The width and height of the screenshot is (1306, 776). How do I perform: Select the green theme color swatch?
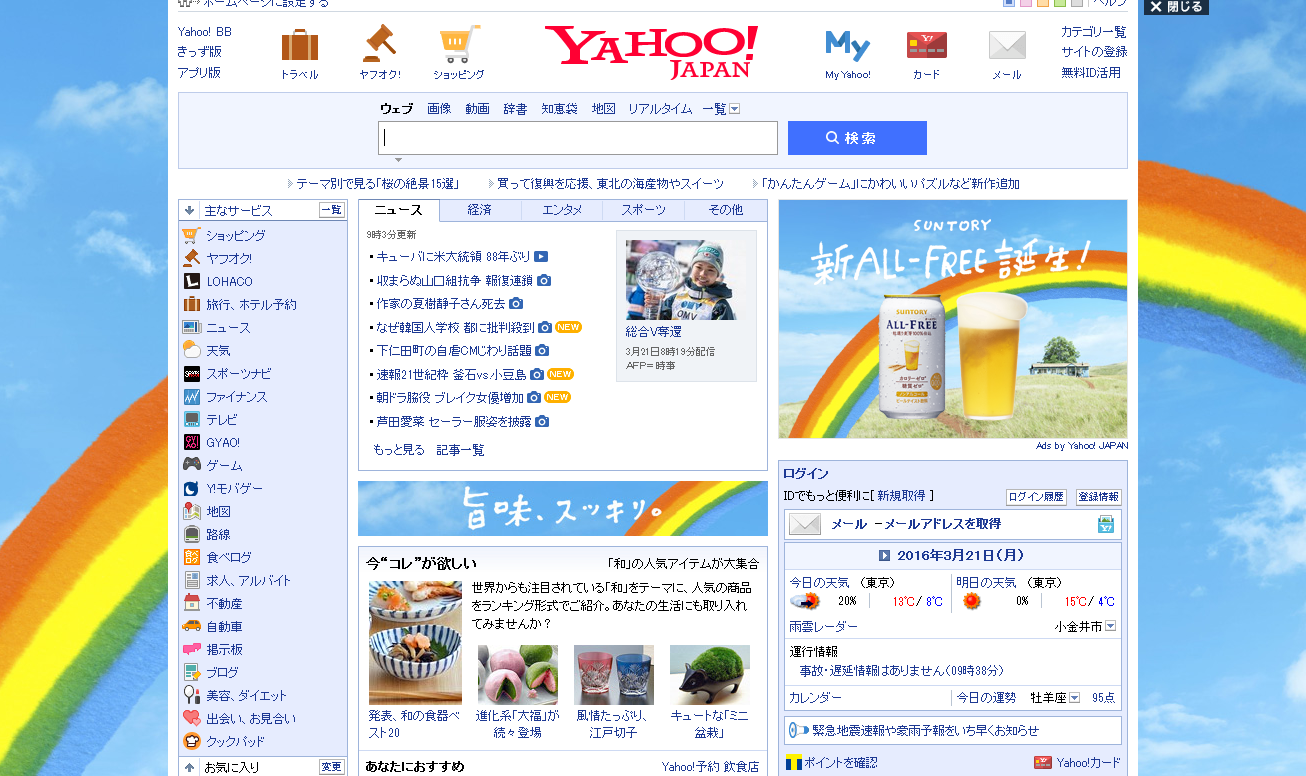click(1060, 2)
